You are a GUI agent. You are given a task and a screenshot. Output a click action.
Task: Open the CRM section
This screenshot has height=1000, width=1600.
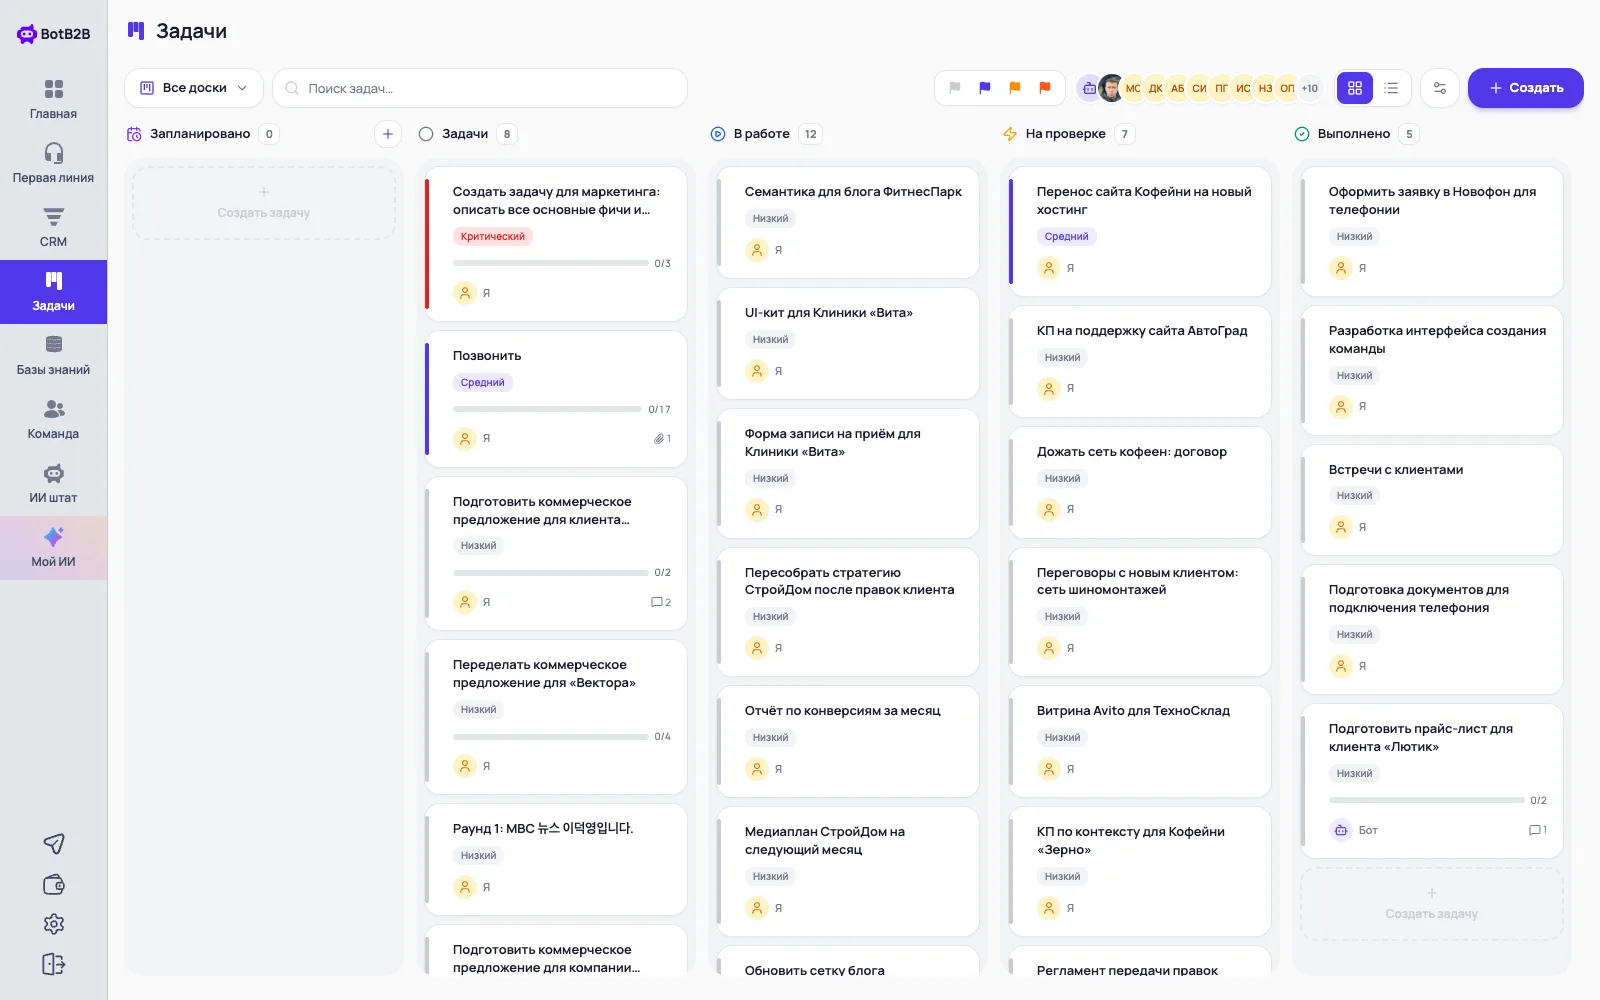pyautogui.click(x=53, y=228)
